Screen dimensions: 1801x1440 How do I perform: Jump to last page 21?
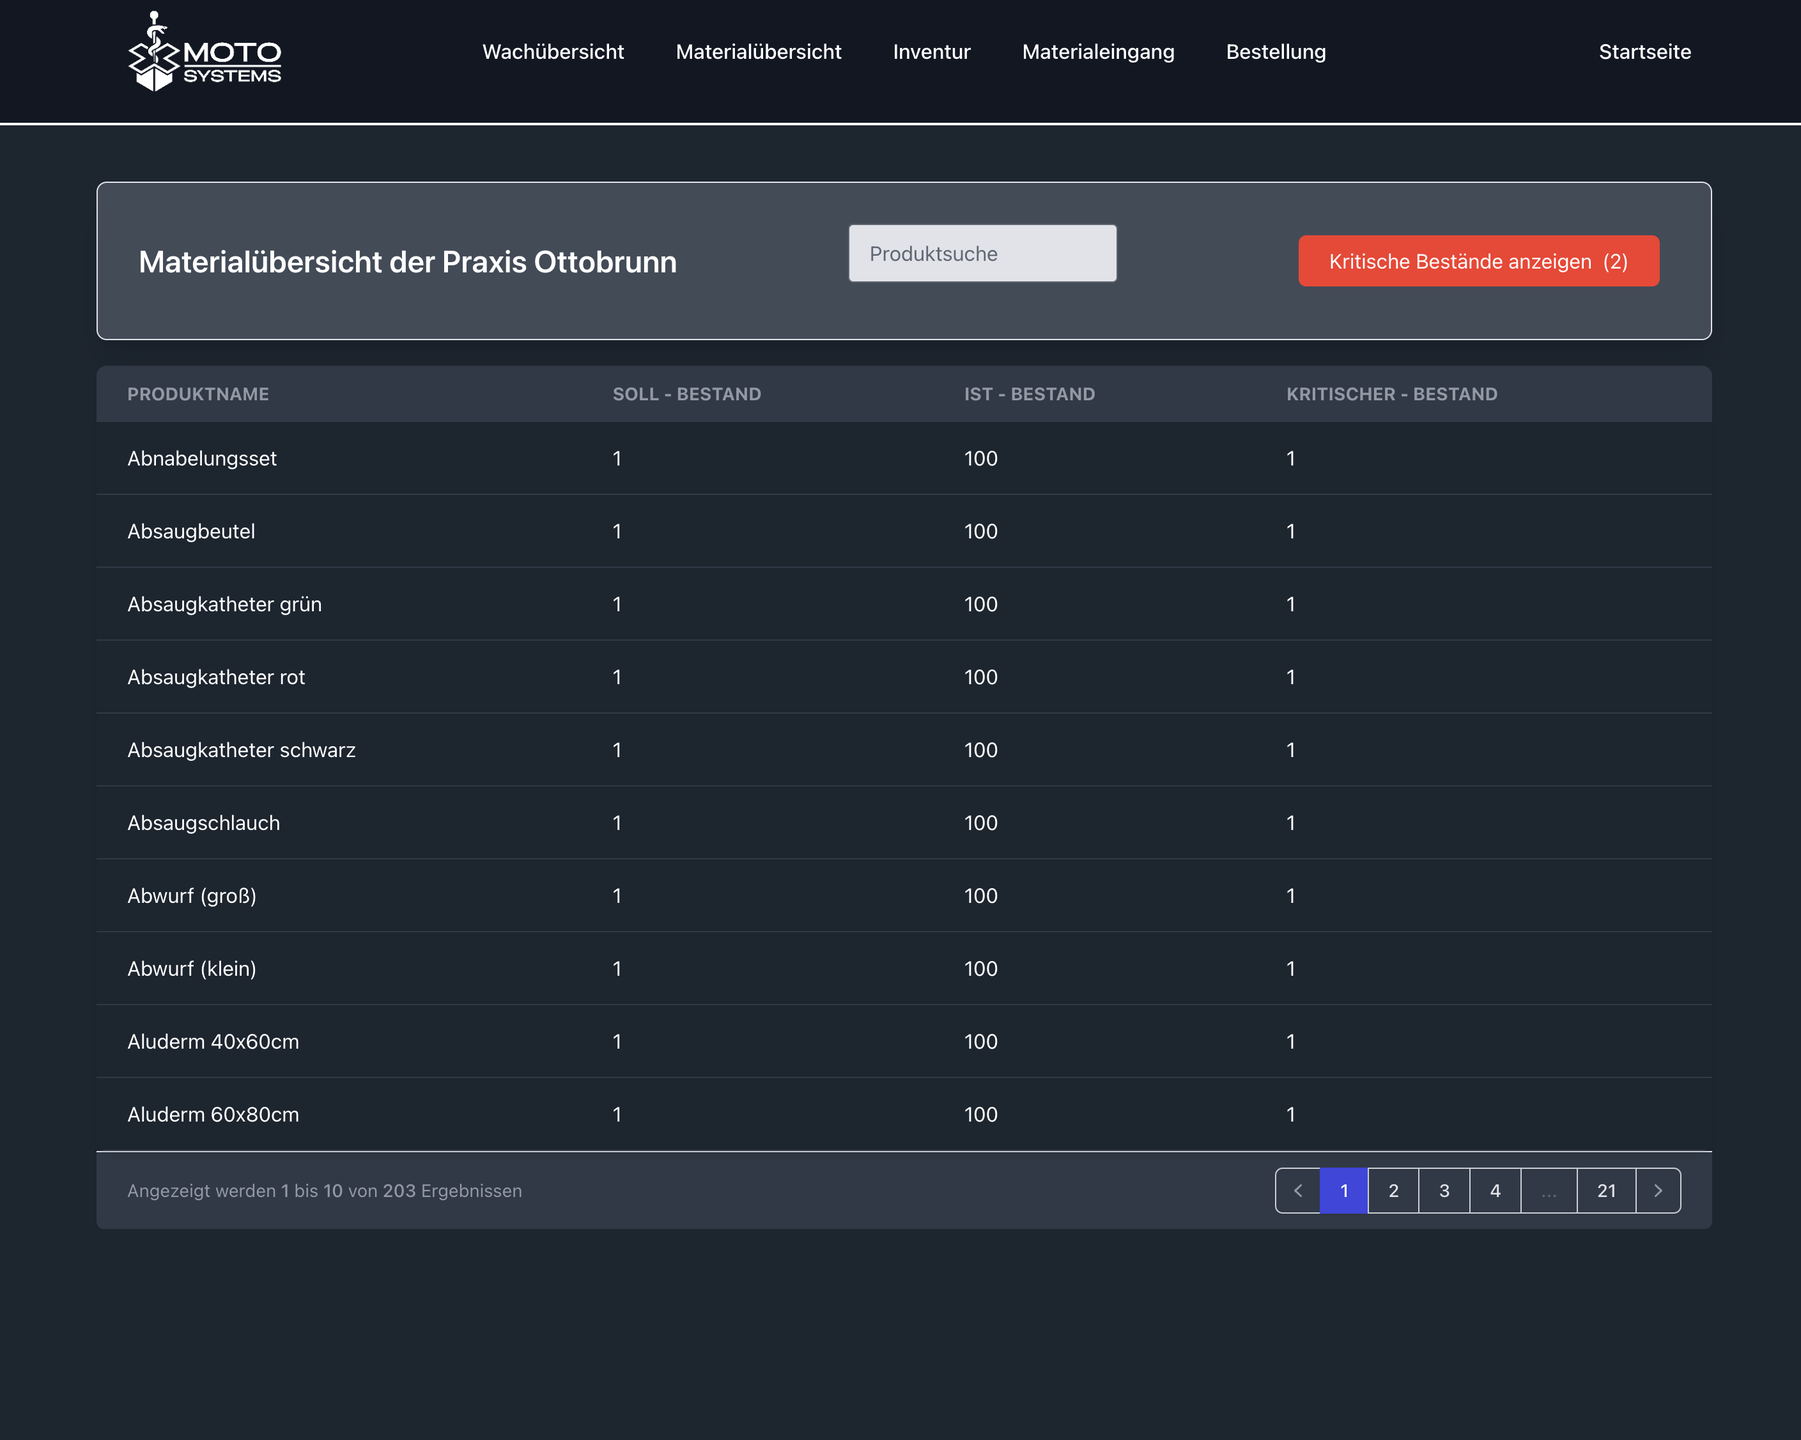point(1606,1190)
